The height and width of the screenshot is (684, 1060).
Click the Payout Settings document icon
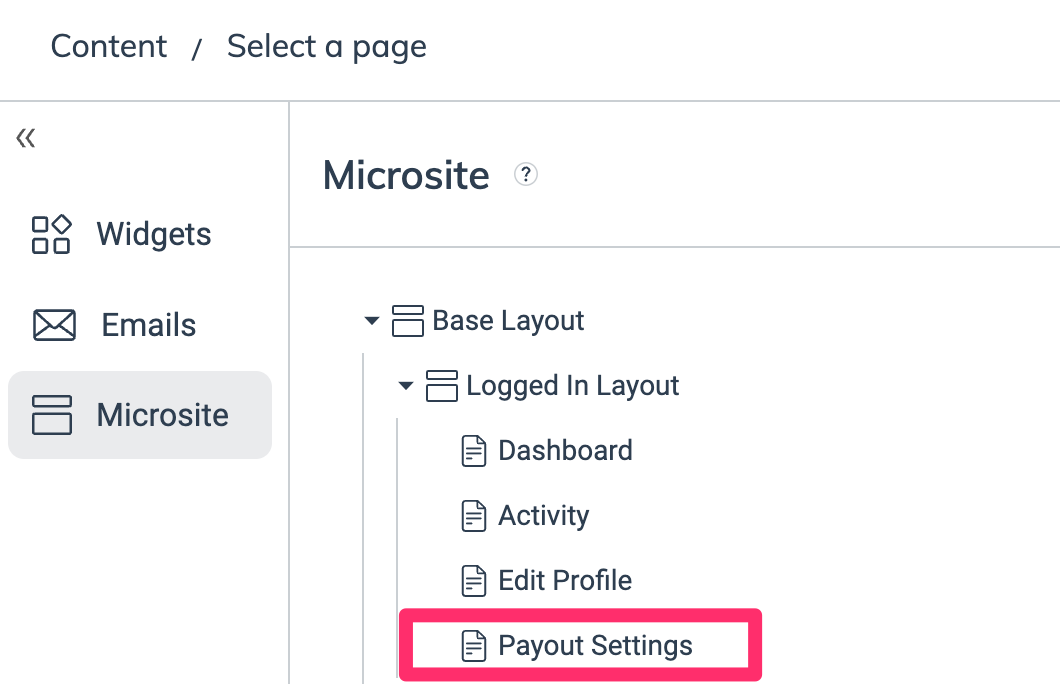pyautogui.click(x=473, y=646)
